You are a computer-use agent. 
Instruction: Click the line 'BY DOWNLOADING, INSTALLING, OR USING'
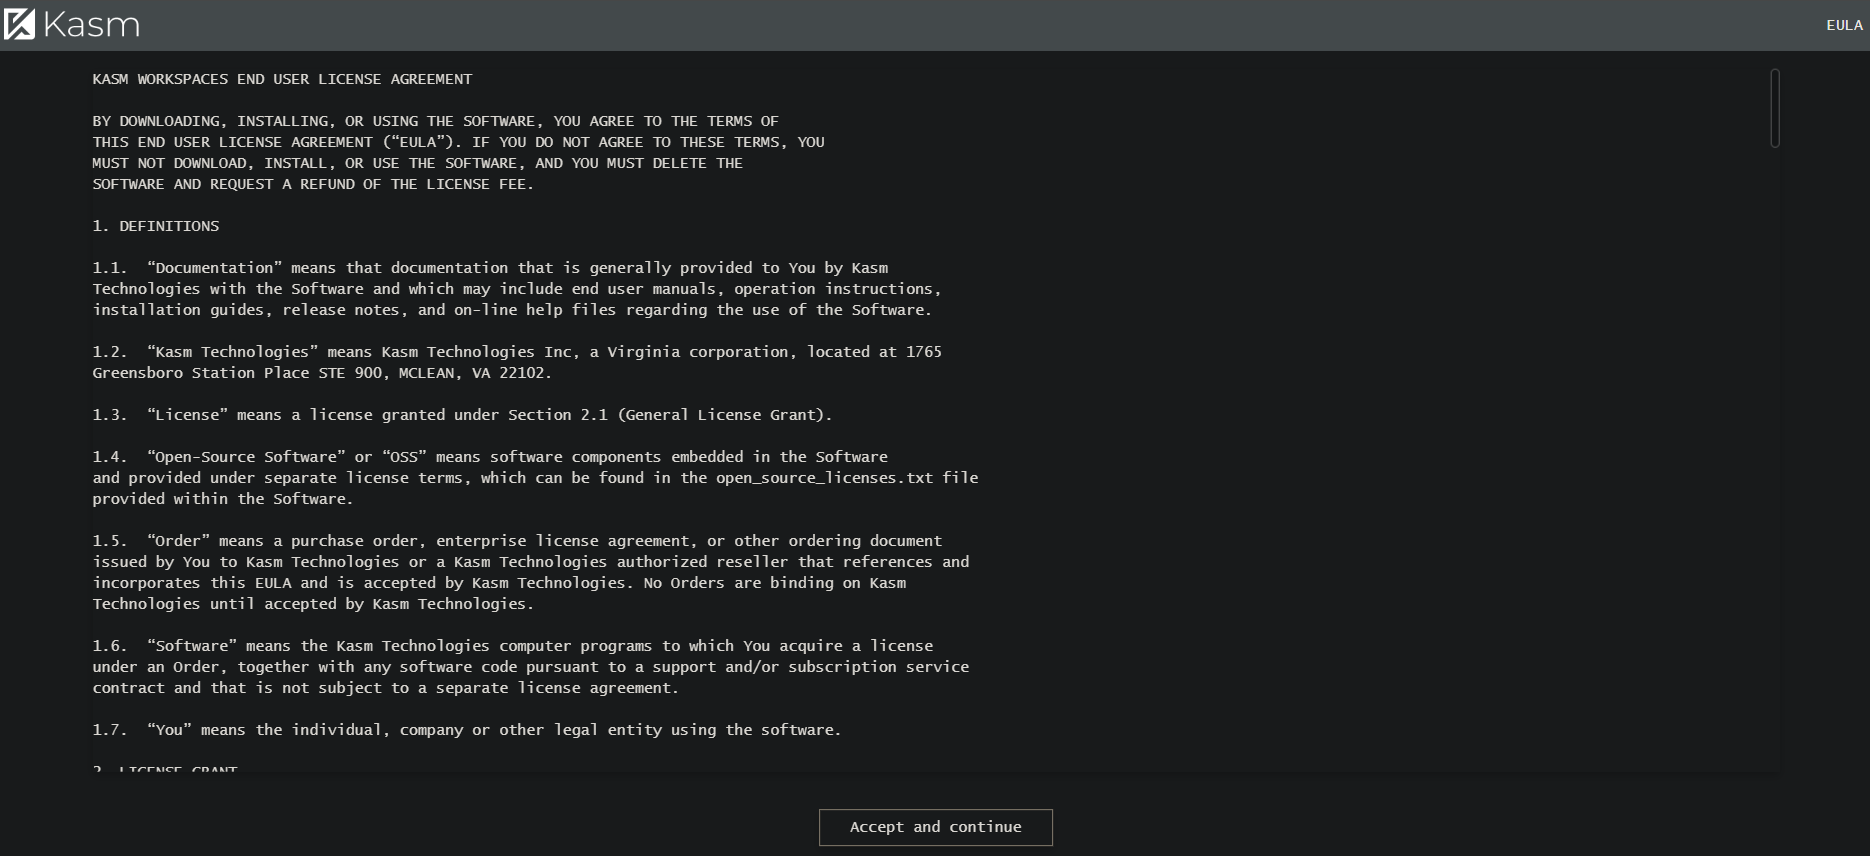click(435, 121)
